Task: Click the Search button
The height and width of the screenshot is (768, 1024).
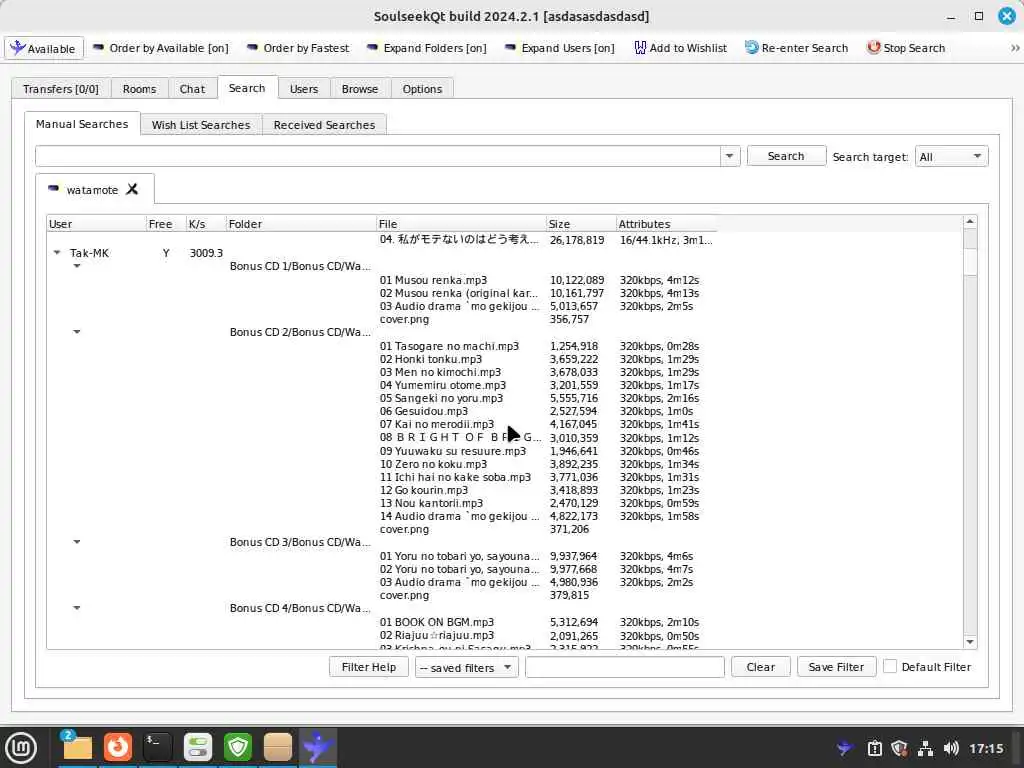Action: click(786, 156)
